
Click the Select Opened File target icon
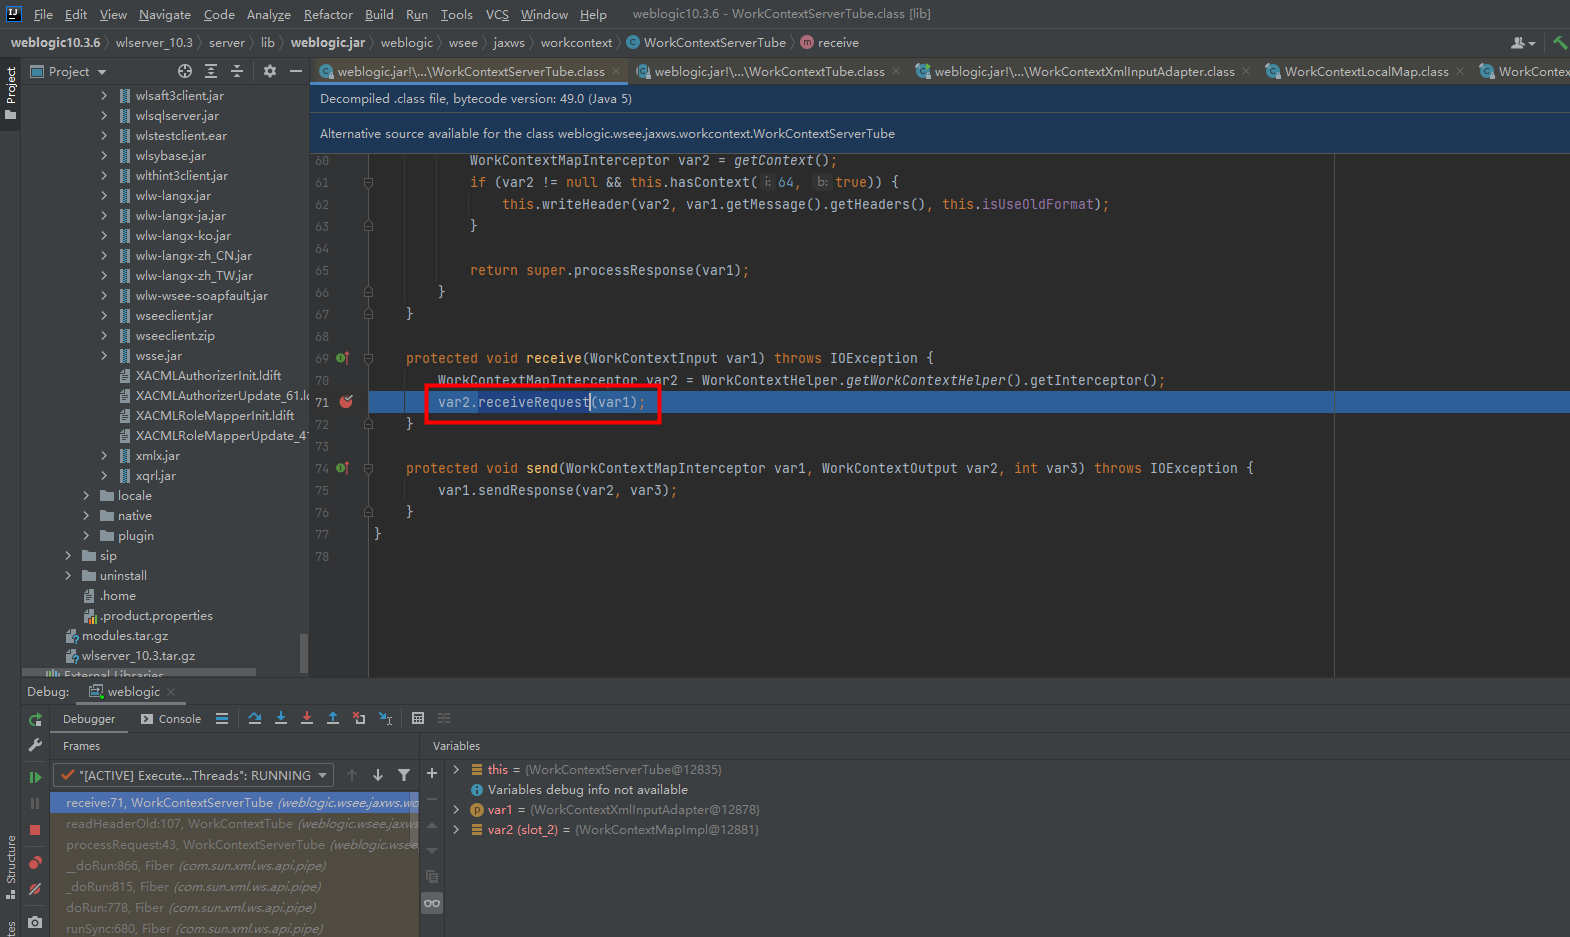(185, 71)
